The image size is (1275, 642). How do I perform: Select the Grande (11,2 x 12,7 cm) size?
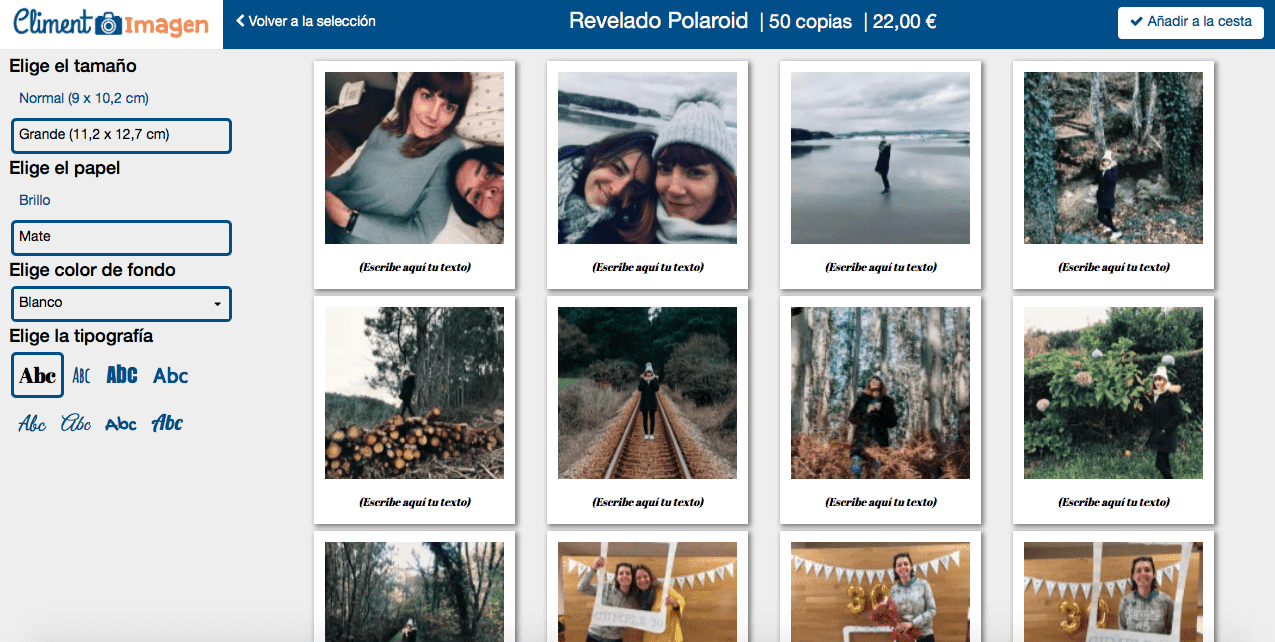(121, 135)
